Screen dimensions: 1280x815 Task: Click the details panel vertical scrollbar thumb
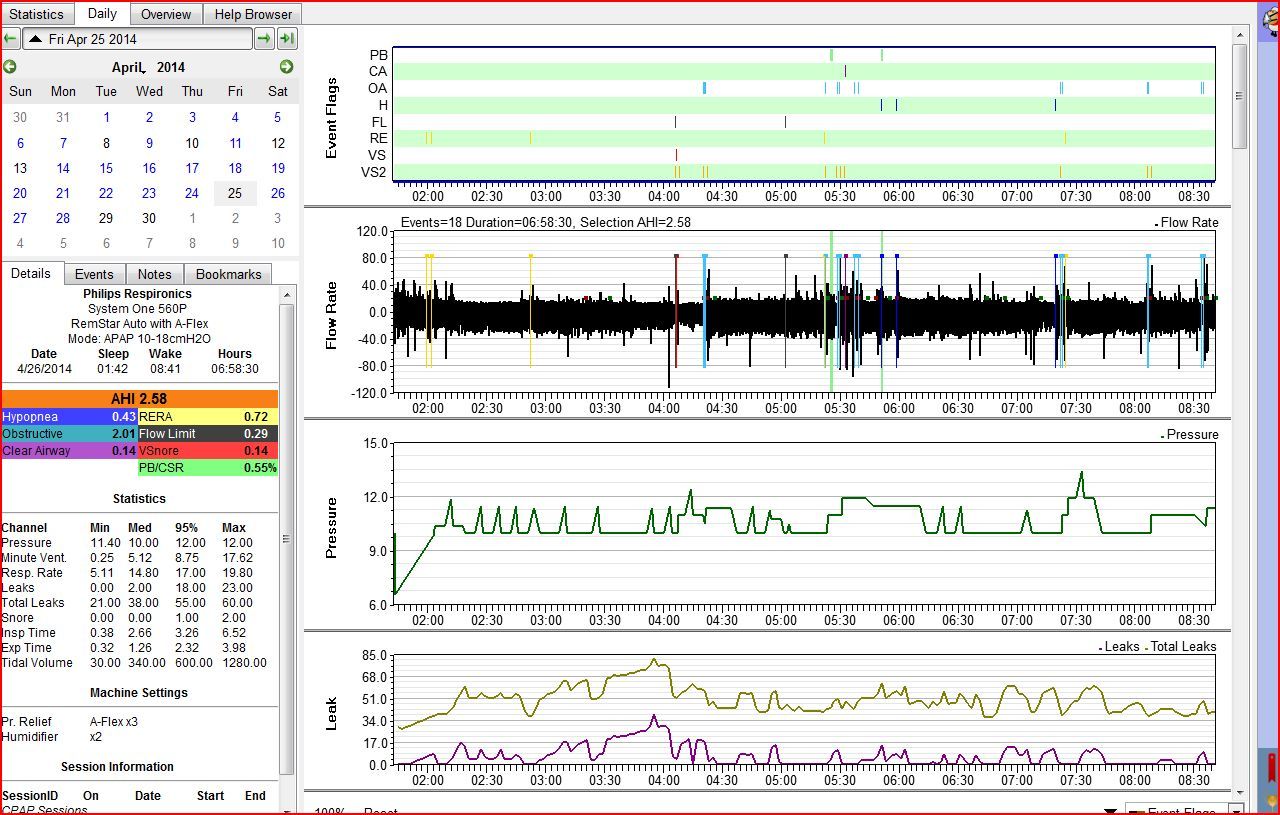[x=287, y=538]
